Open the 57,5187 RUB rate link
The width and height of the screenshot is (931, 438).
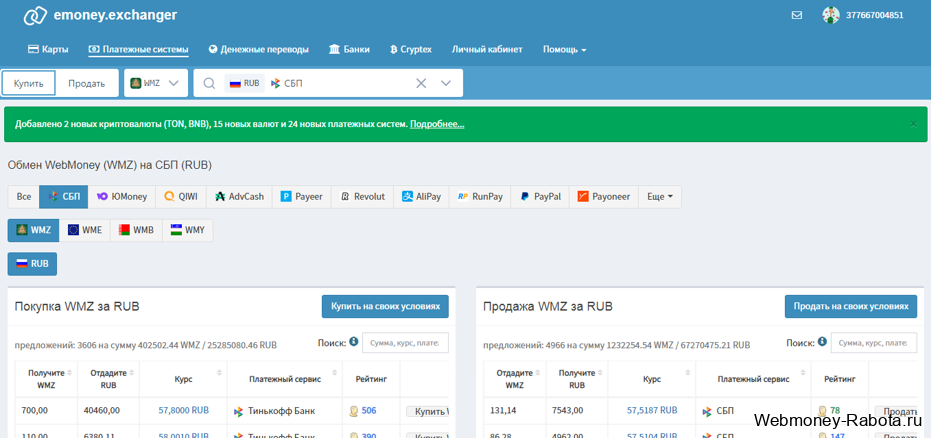652,411
